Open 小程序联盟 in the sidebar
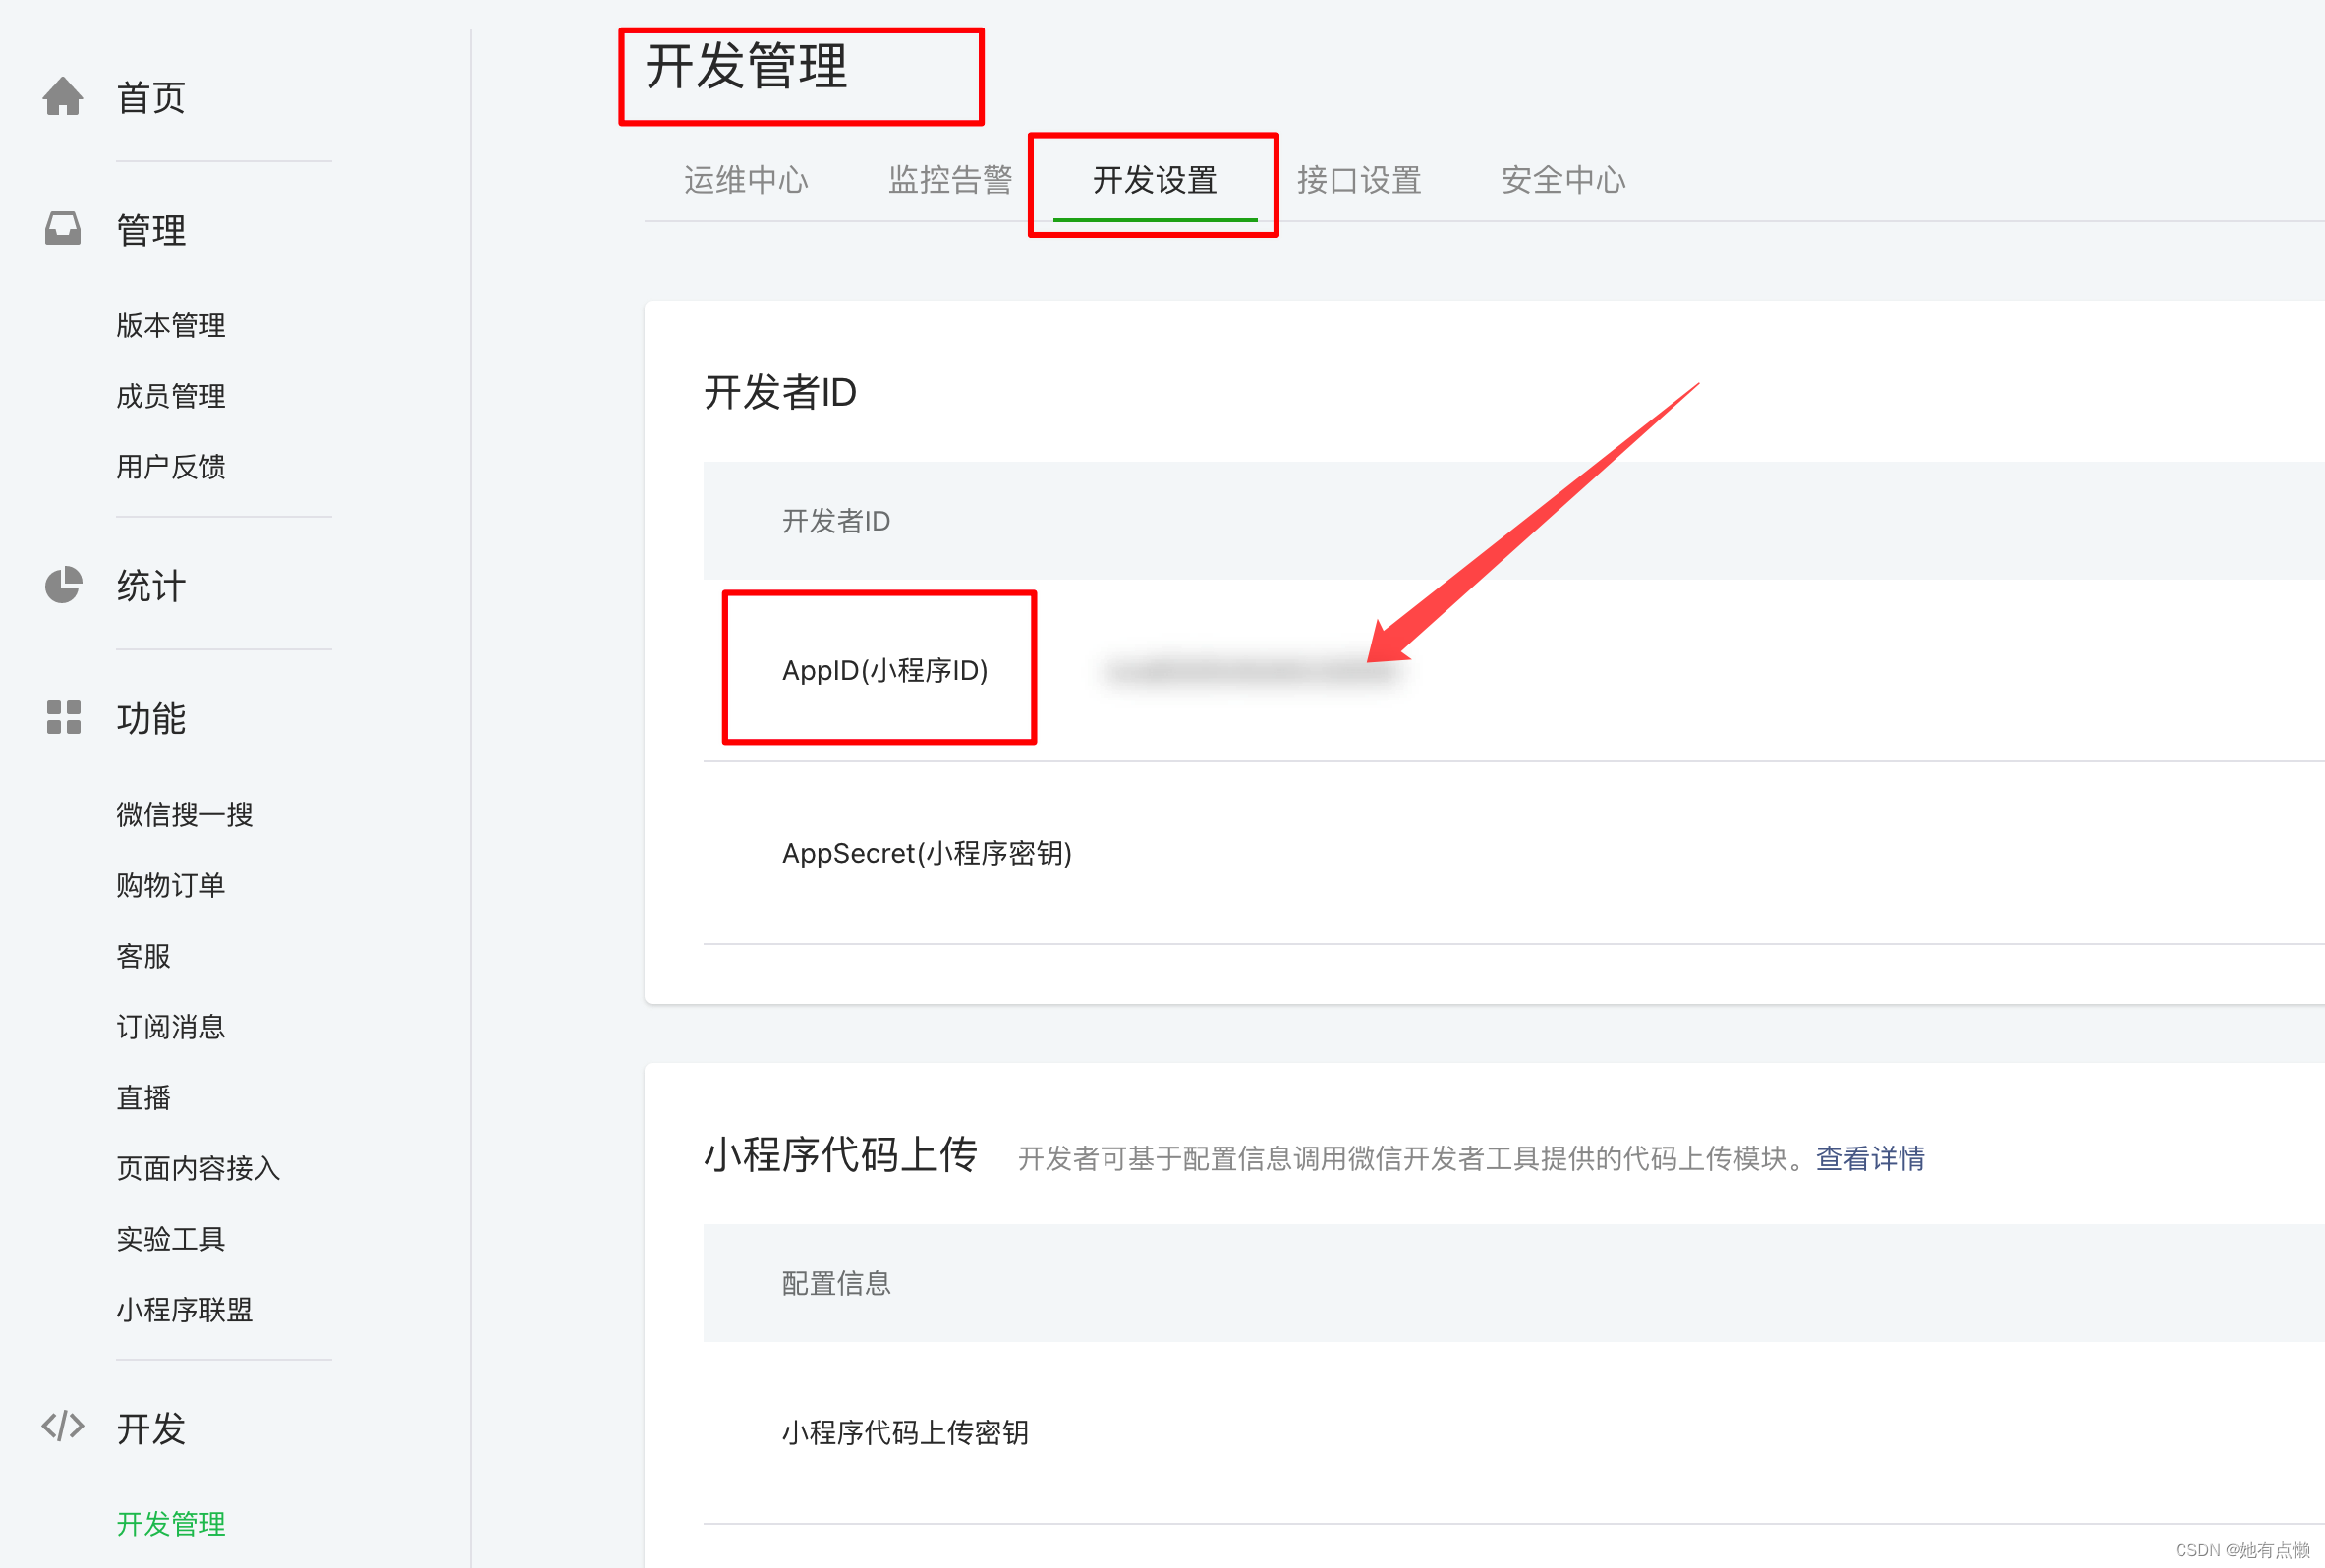 point(185,1310)
